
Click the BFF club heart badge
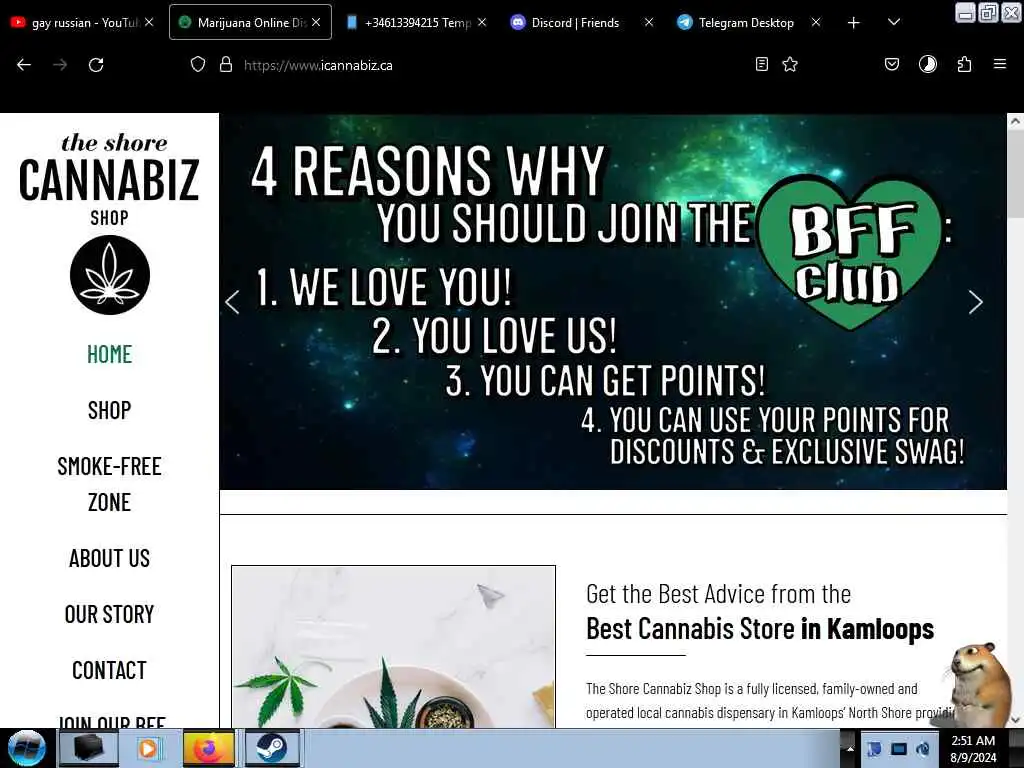click(x=849, y=253)
